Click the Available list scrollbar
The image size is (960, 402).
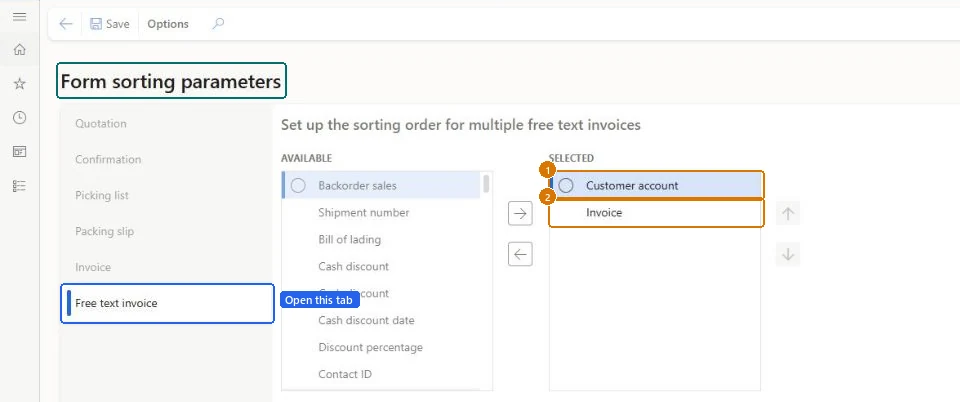coord(486,184)
